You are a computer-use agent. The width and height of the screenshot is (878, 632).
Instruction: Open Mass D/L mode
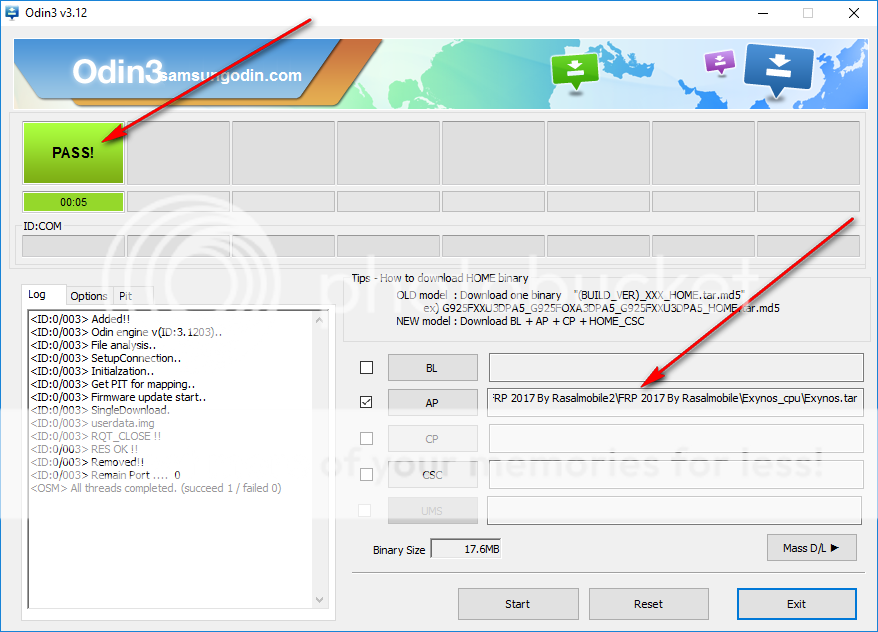pos(811,548)
